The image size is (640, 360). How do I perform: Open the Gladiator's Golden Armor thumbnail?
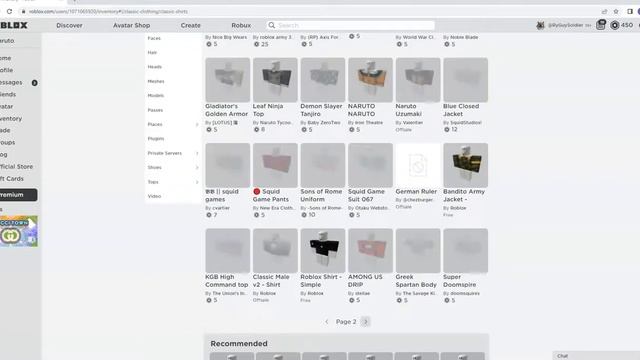coord(228,80)
